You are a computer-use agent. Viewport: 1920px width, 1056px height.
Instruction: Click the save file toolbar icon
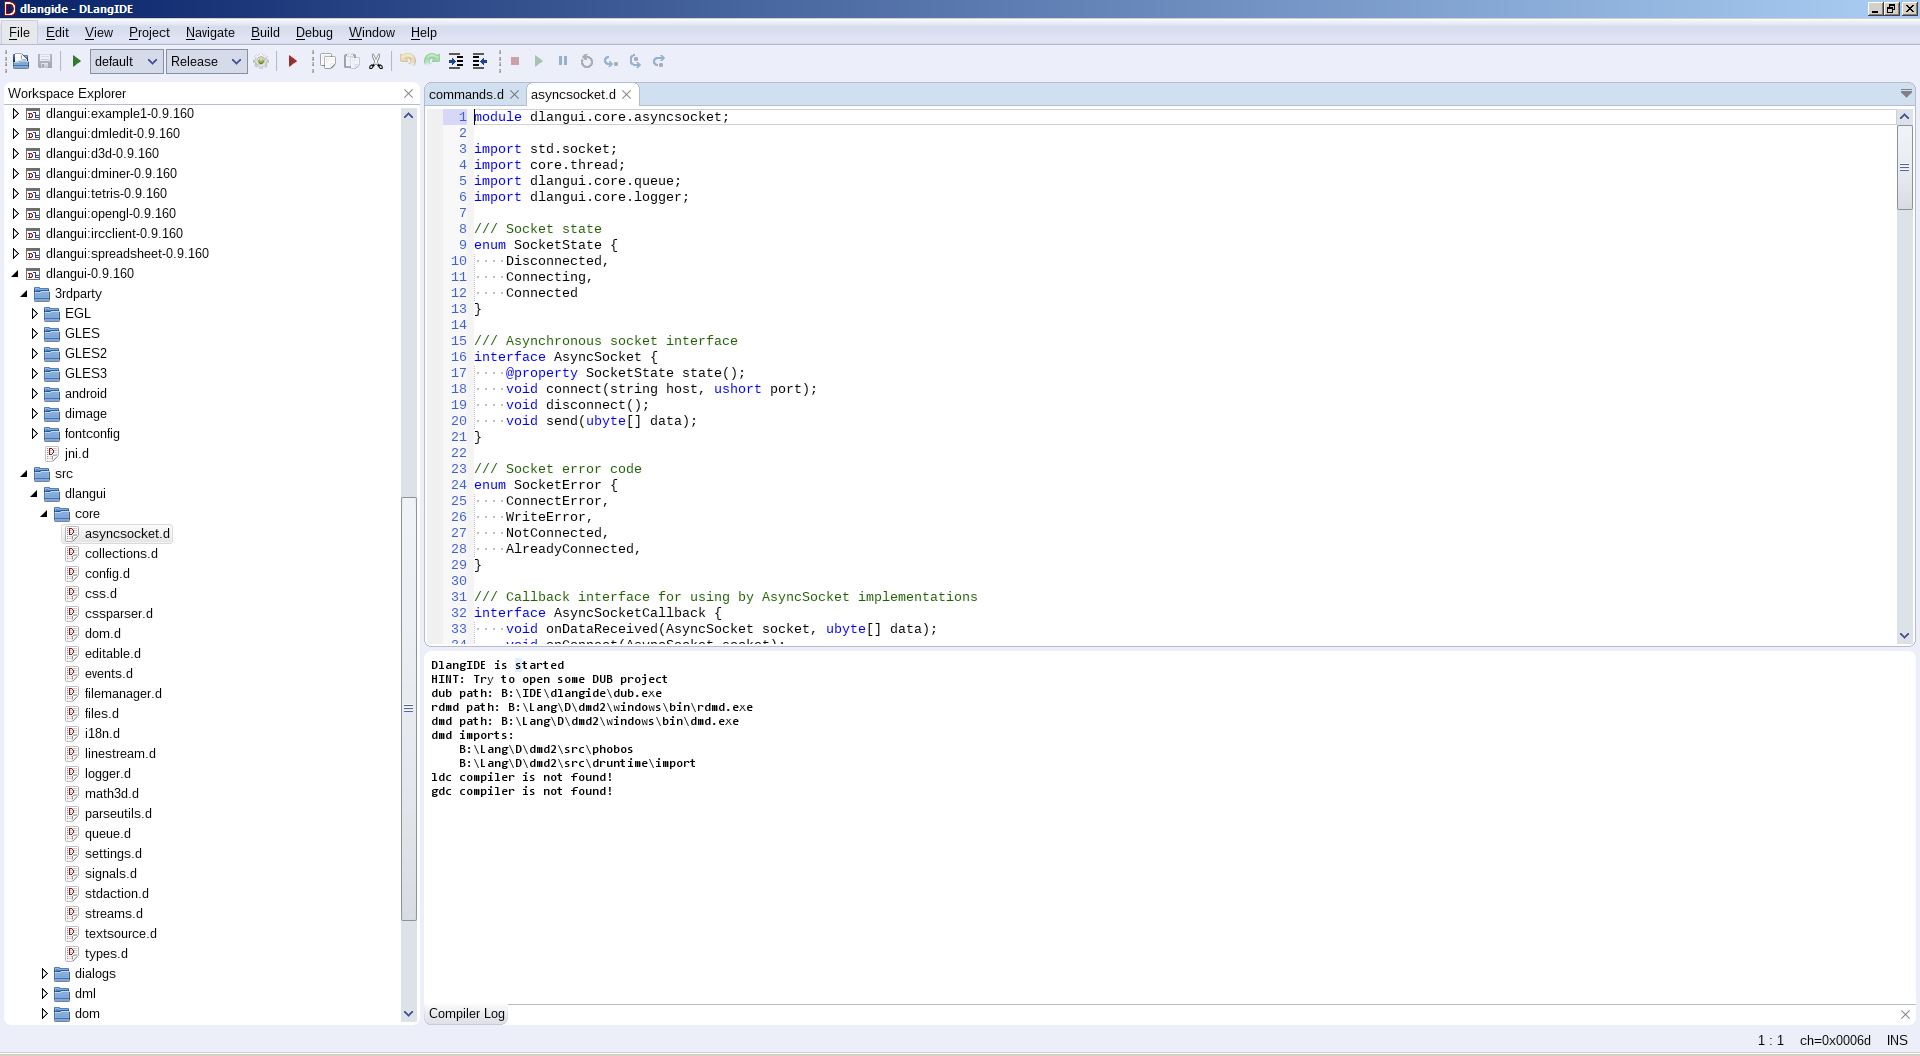coord(45,61)
